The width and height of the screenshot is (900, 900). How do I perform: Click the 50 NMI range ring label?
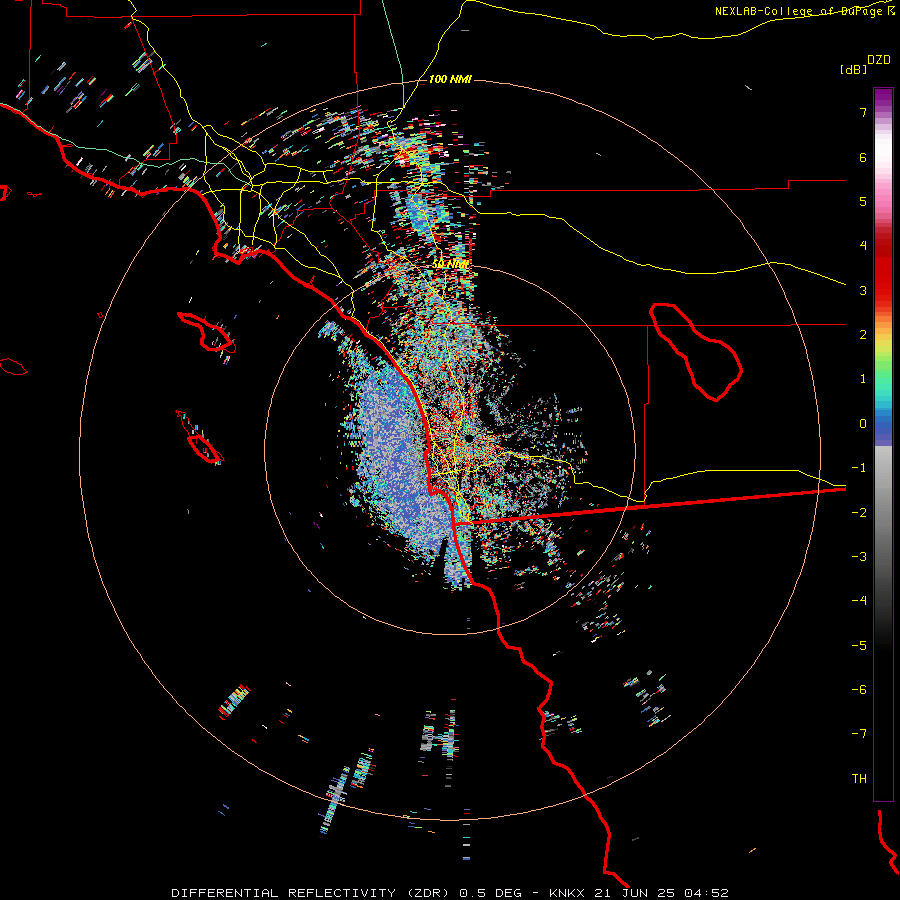pyautogui.click(x=451, y=264)
